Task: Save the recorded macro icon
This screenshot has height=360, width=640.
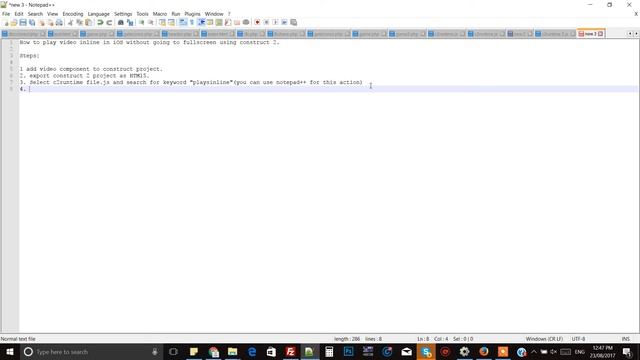Action: pyautogui.click(x=293, y=22)
